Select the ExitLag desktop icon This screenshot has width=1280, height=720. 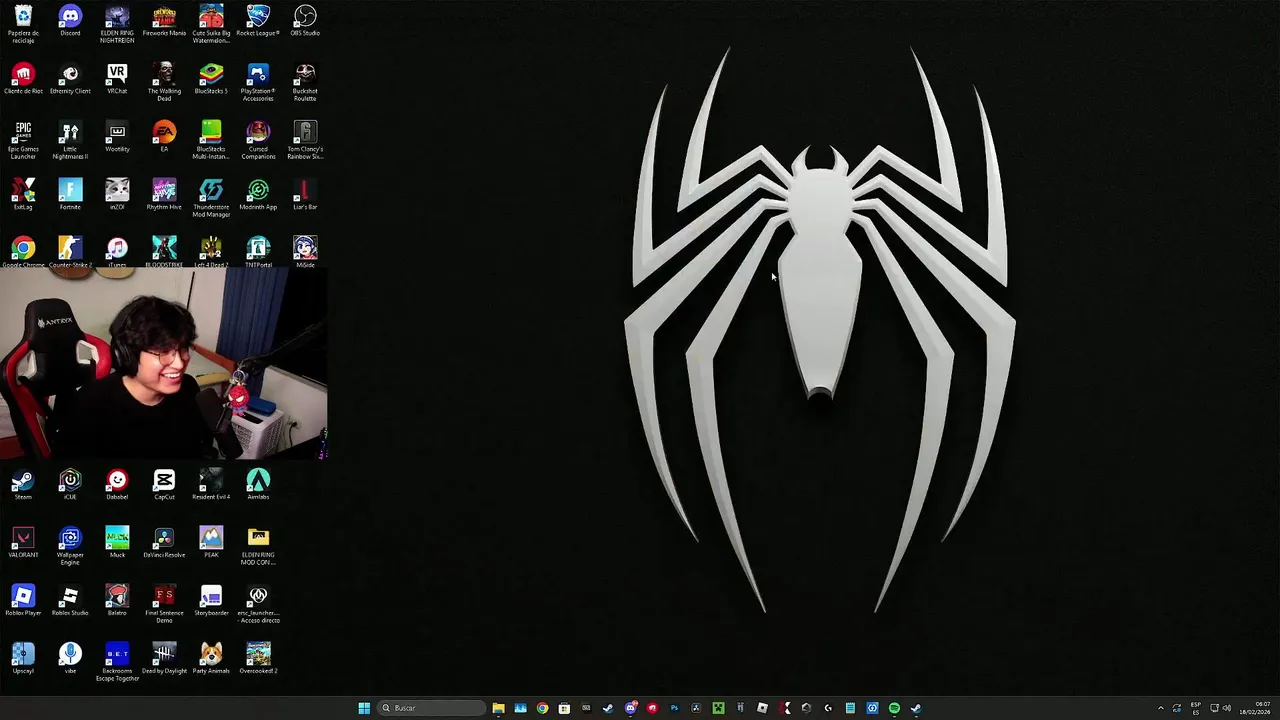click(x=23, y=195)
